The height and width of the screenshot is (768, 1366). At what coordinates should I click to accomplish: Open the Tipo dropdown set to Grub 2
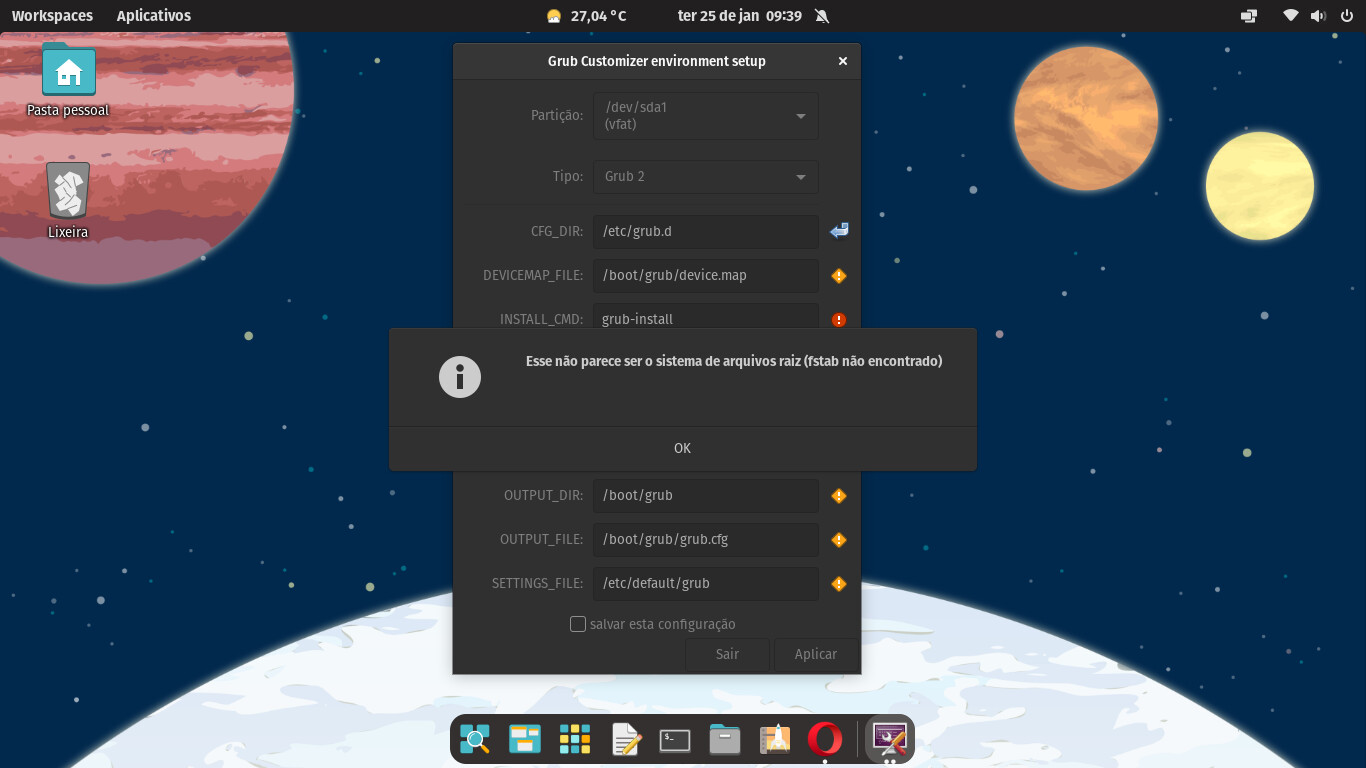tap(705, 176)
